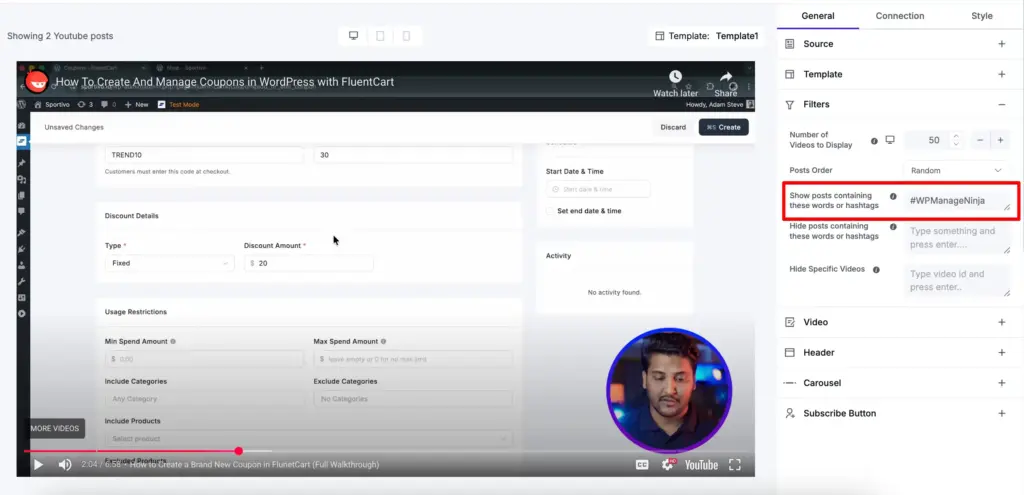Click the Create button in the video
The height and width of the screenshot is (495, 1024).
724,127
